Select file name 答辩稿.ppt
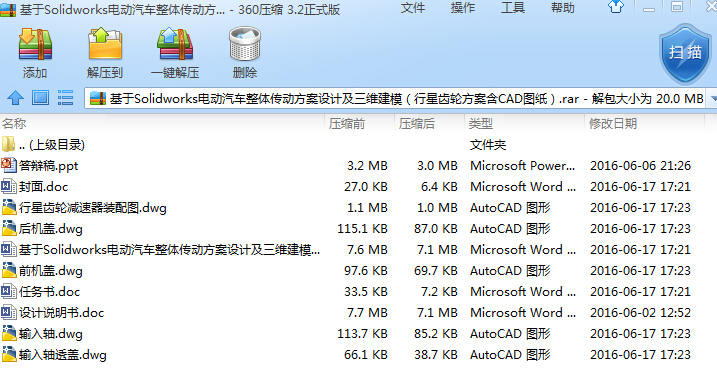This screenshot has height=370, width=717. coord(48,166)
